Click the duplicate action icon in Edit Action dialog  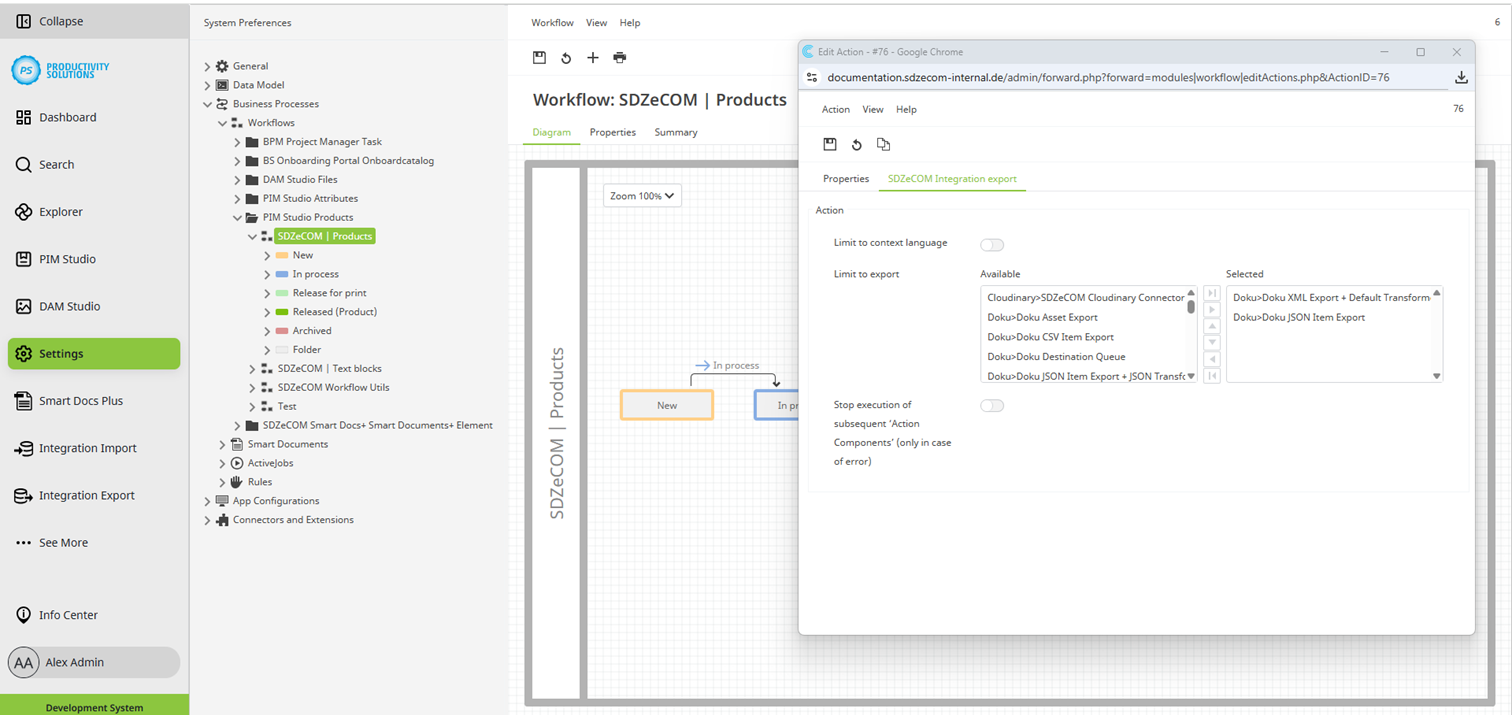pyautogui.click(x=883, y=144)
